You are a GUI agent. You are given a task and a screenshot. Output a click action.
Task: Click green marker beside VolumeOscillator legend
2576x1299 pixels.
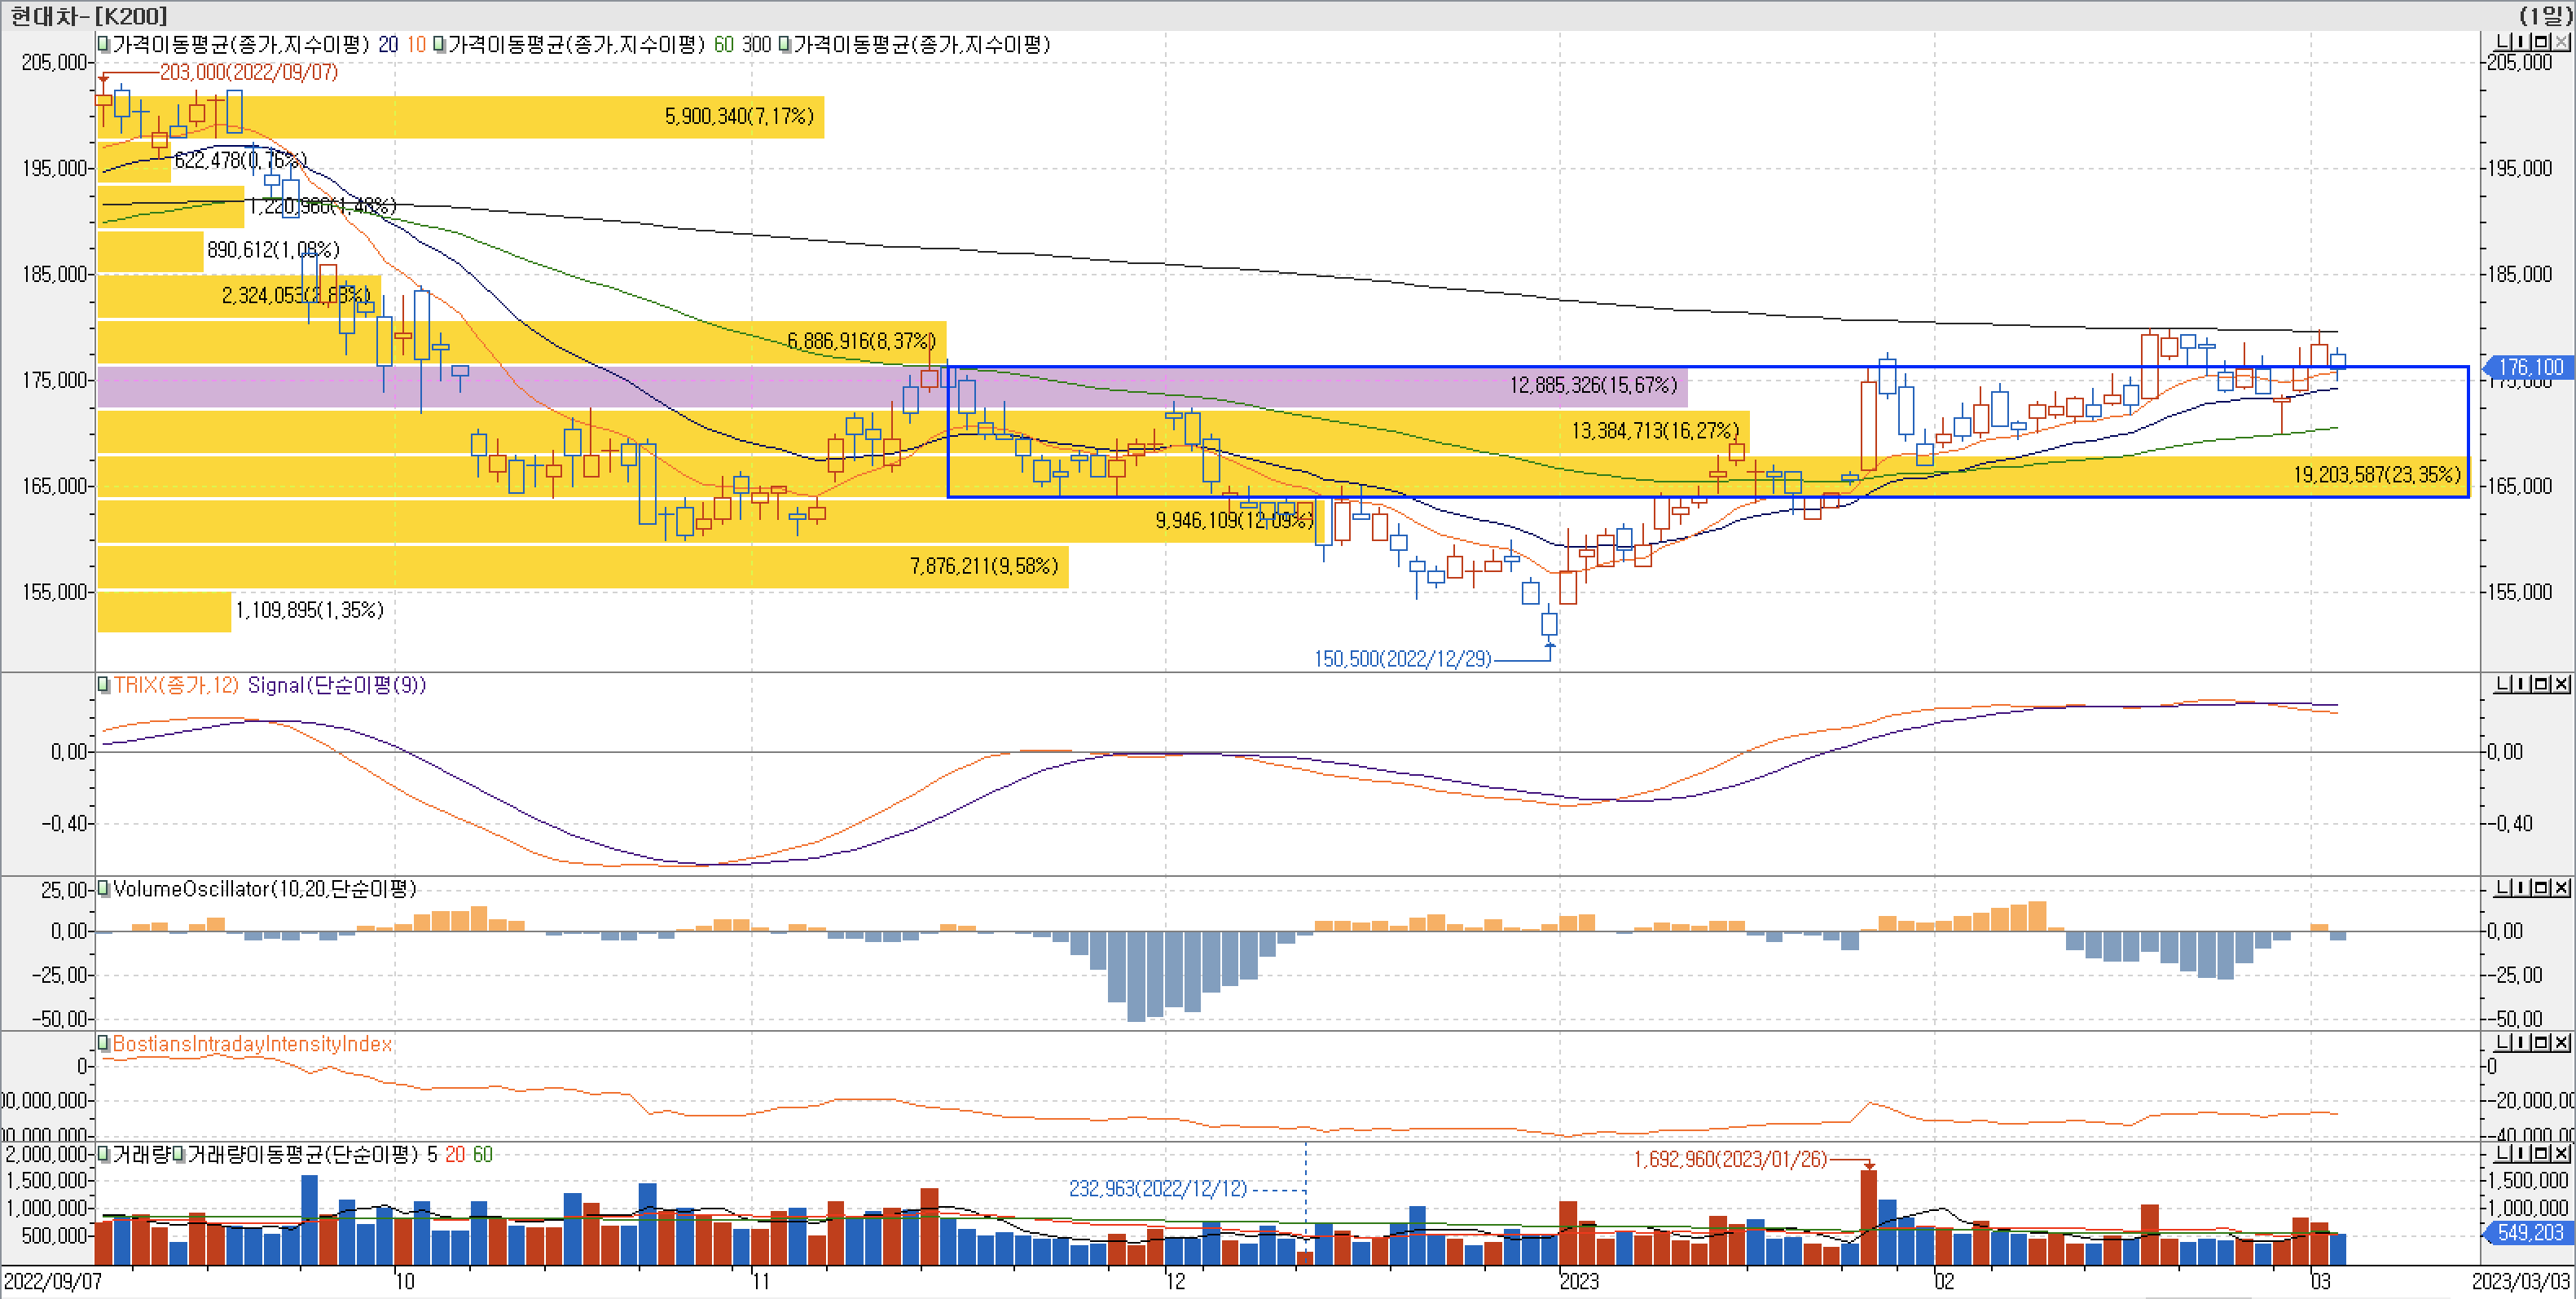[x=103, y=889]
